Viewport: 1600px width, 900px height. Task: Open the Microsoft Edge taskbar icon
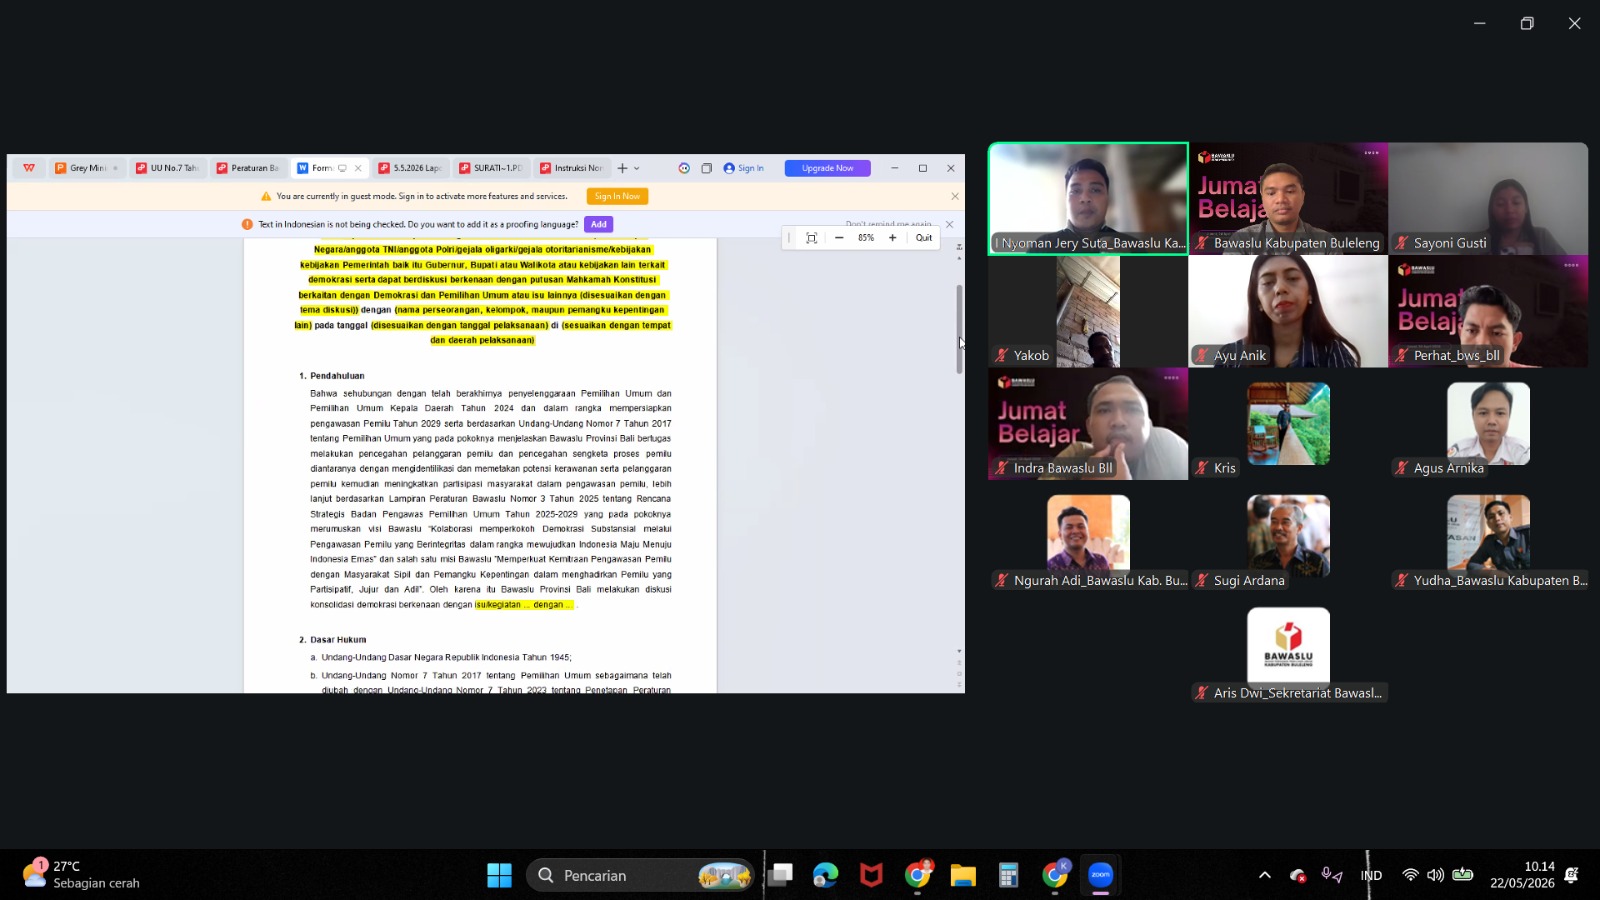(825, 875)
